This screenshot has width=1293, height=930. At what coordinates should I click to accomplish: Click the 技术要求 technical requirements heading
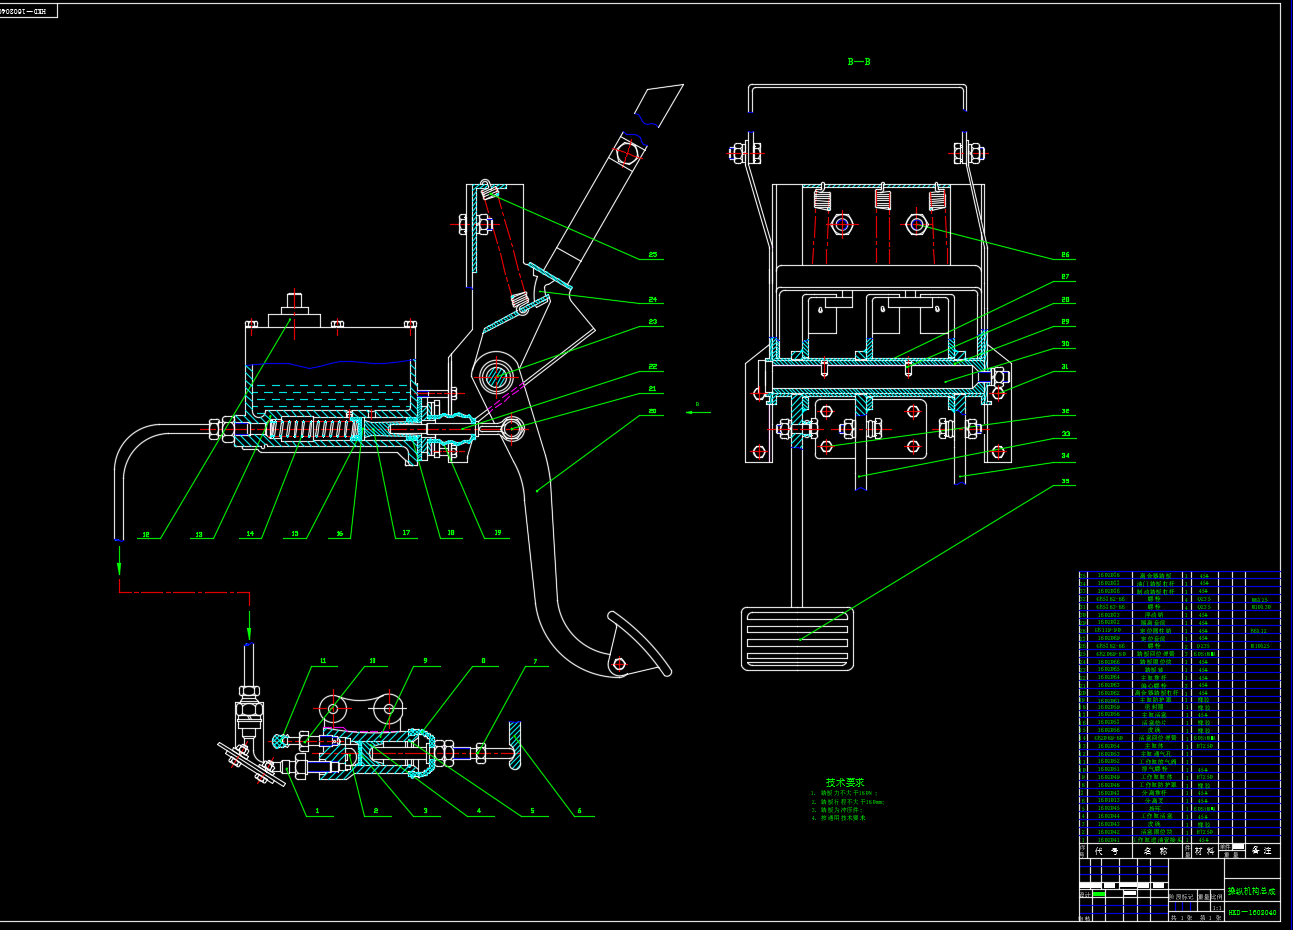click(845, 782)
